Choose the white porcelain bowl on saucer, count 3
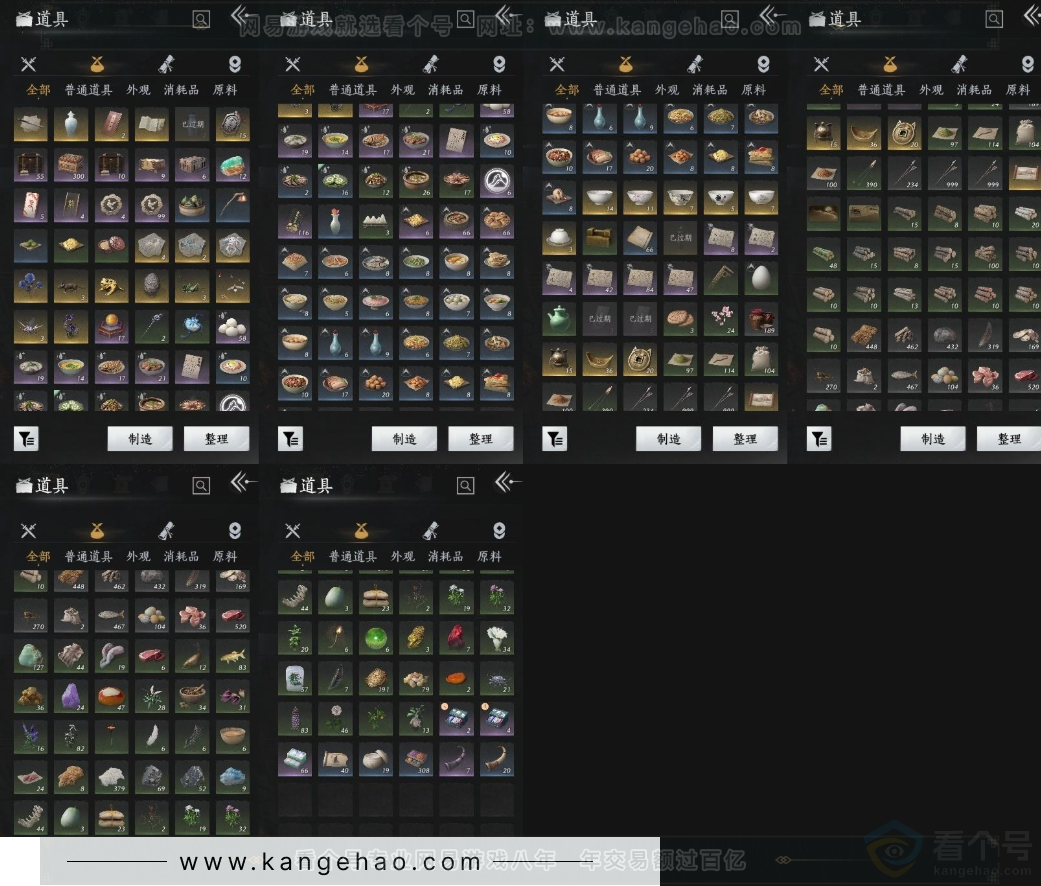The width and height of the screenshot is (1041, 886). [x=559, y=238]
